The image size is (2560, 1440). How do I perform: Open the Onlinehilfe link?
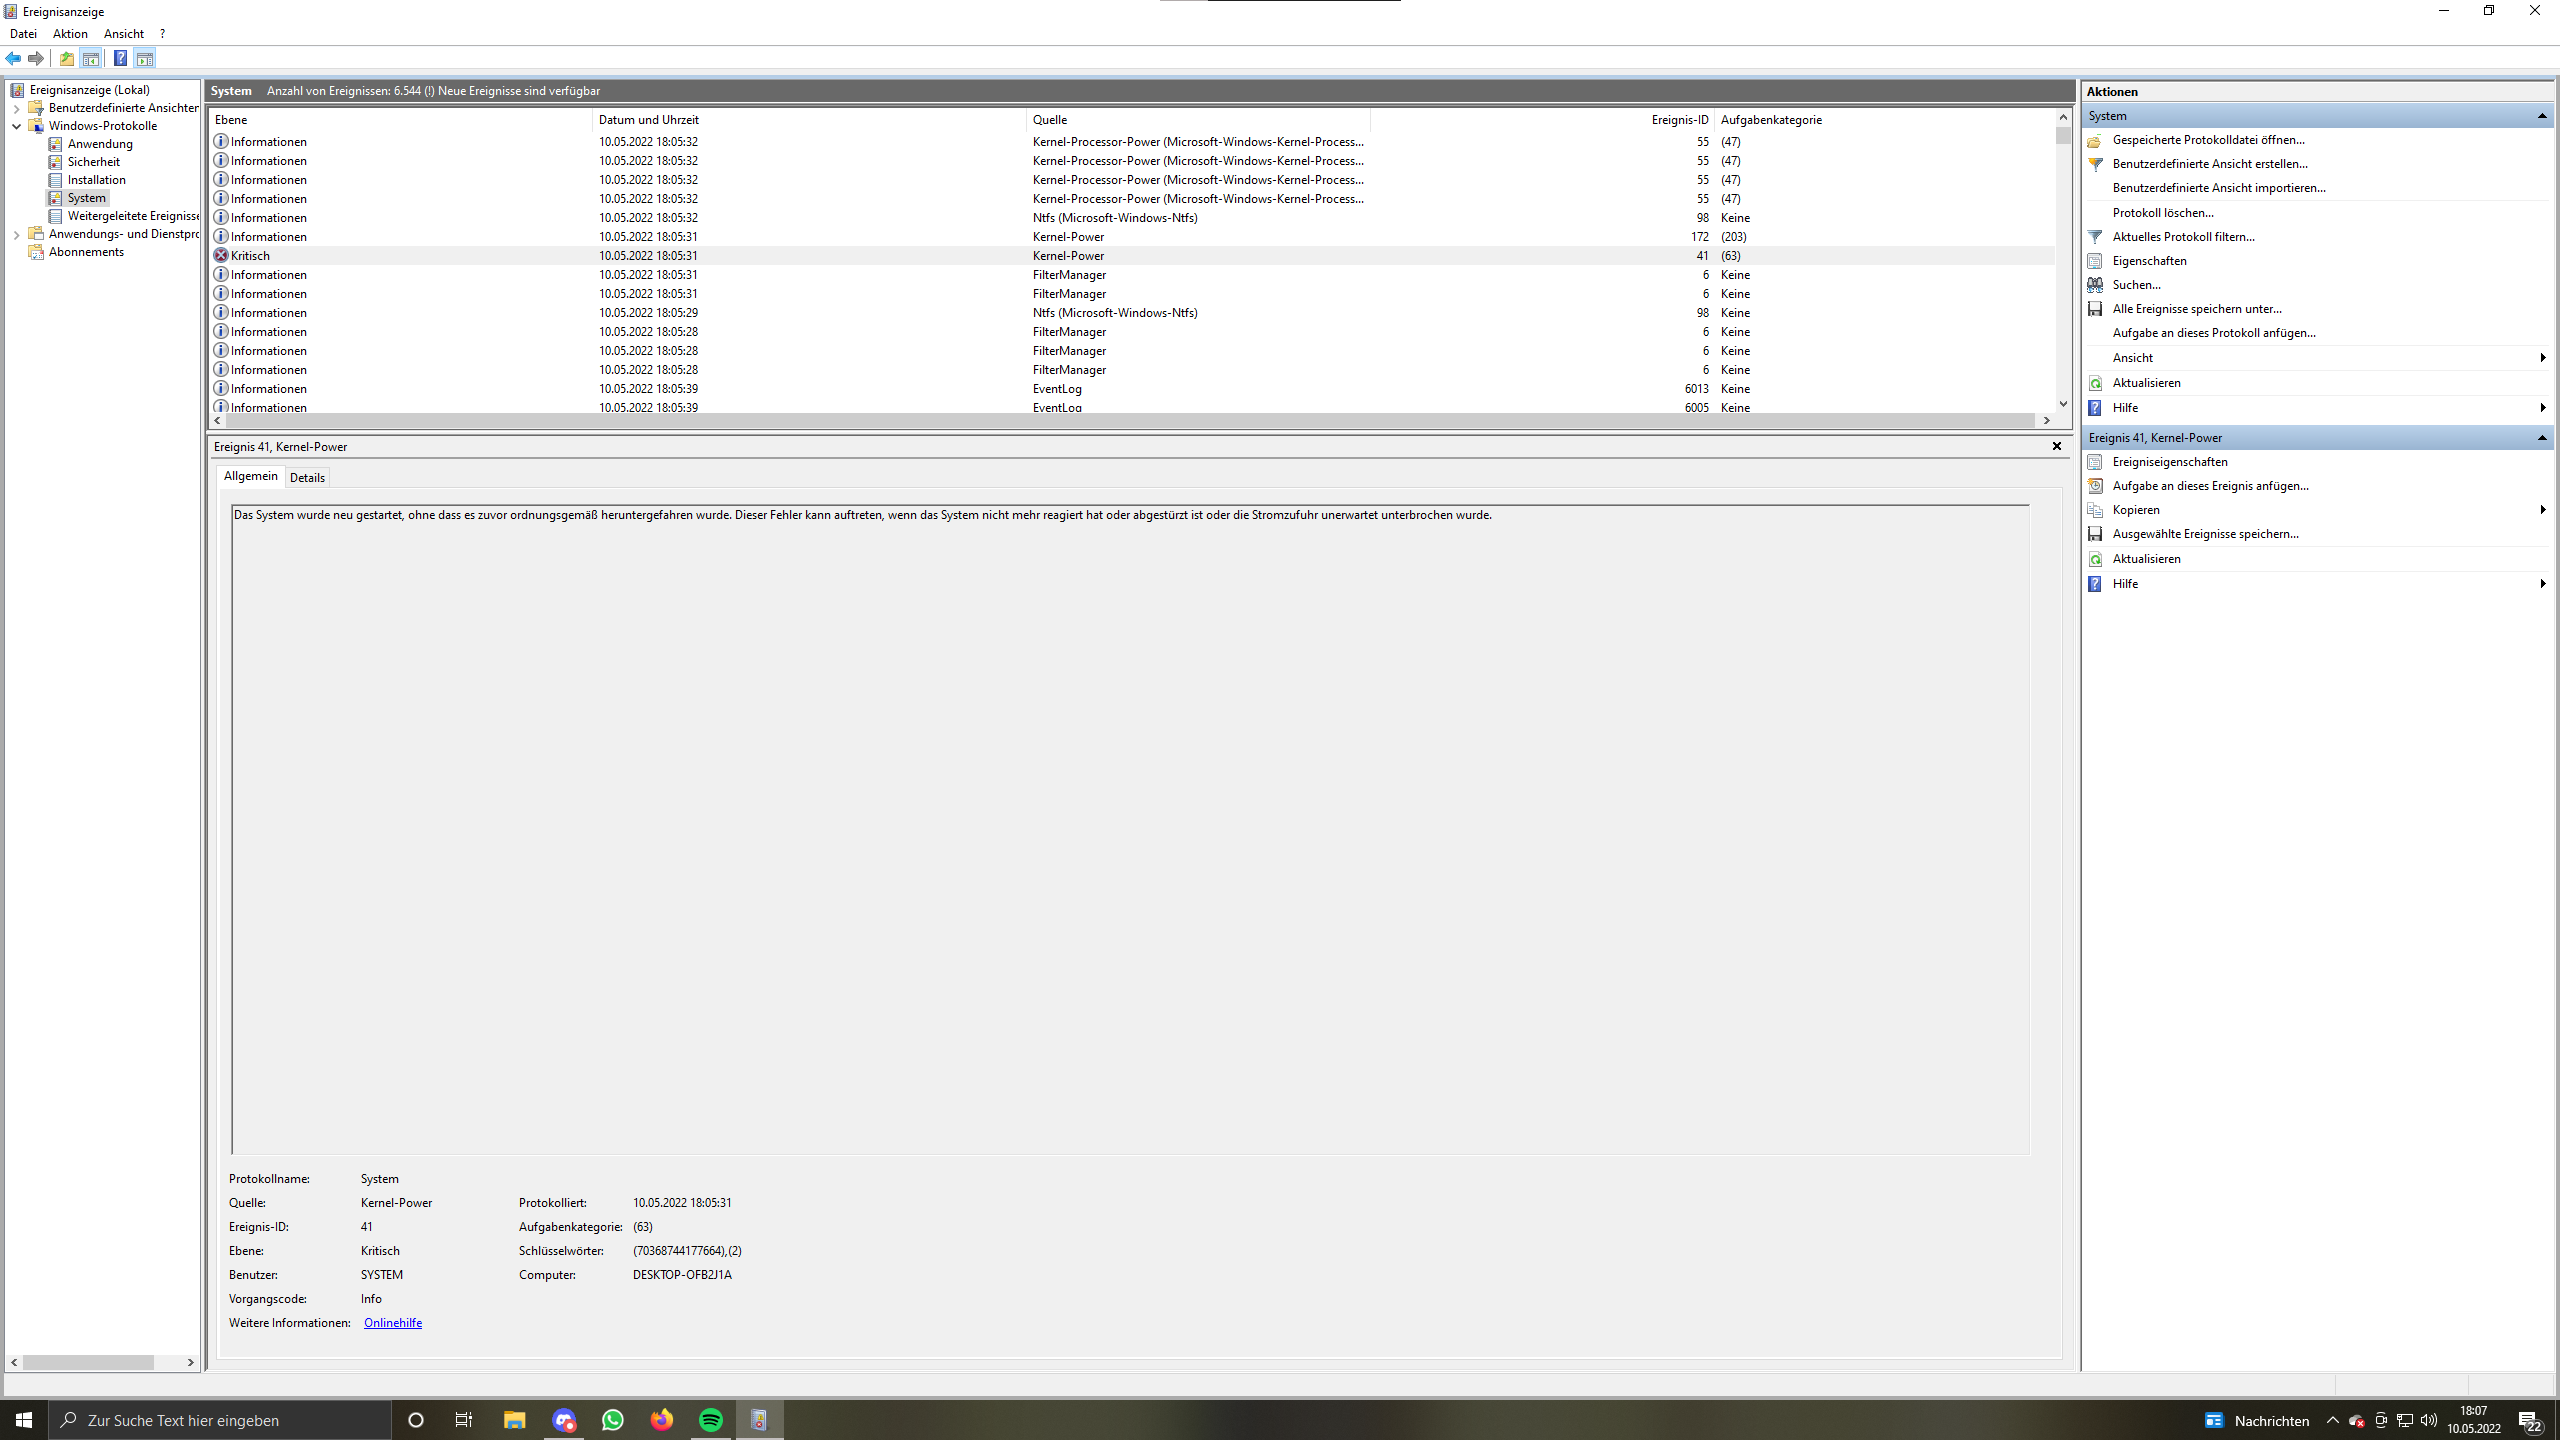[x=392, y=1323]
